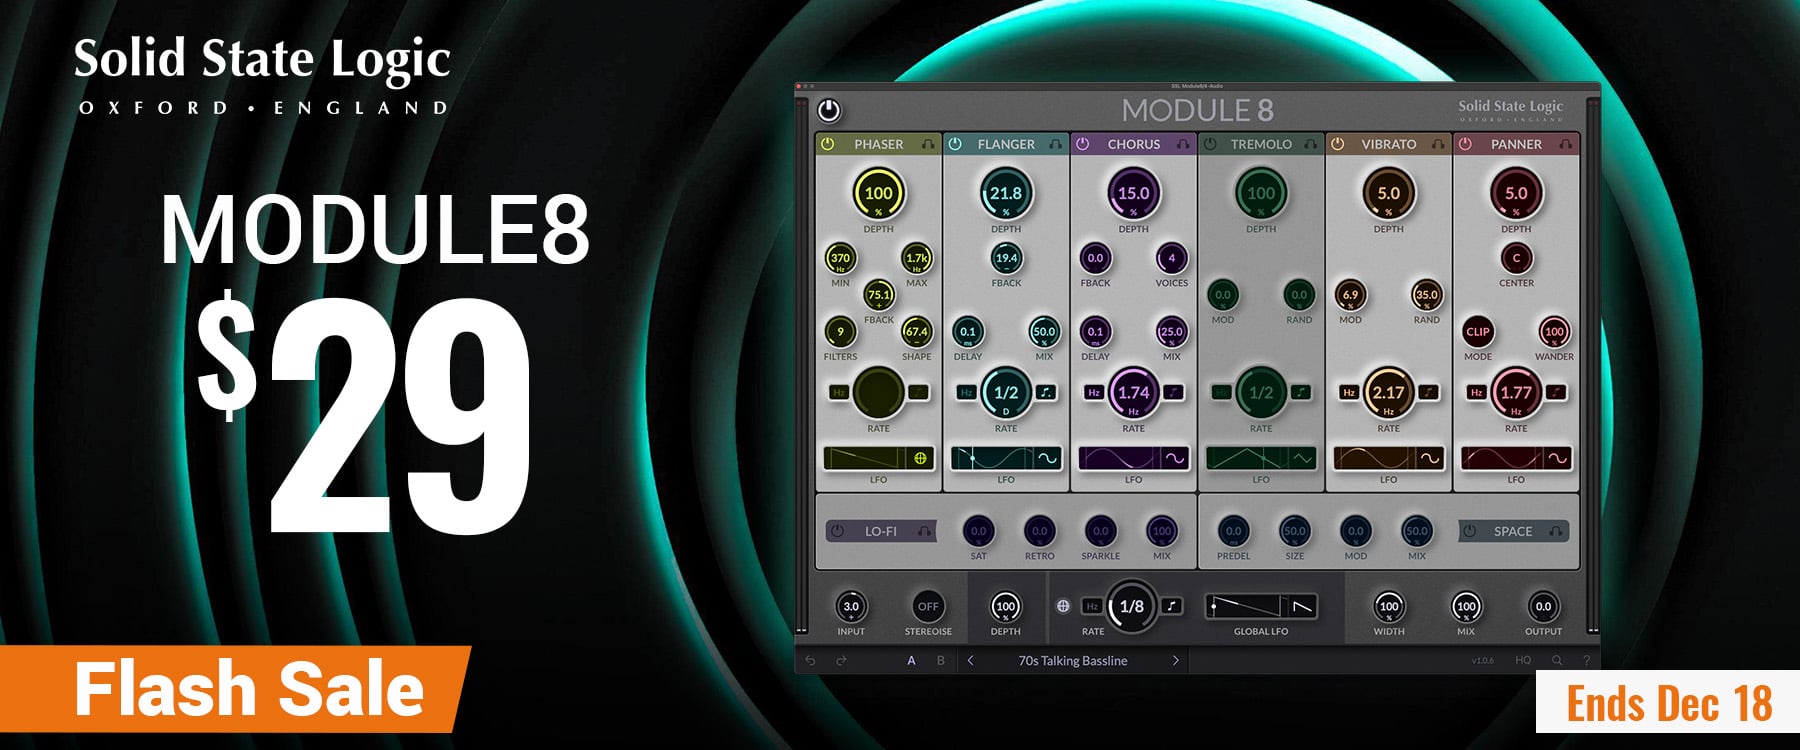Open the preset search magnifier icon
The image size is (1800, 750).
[1557, 661]
